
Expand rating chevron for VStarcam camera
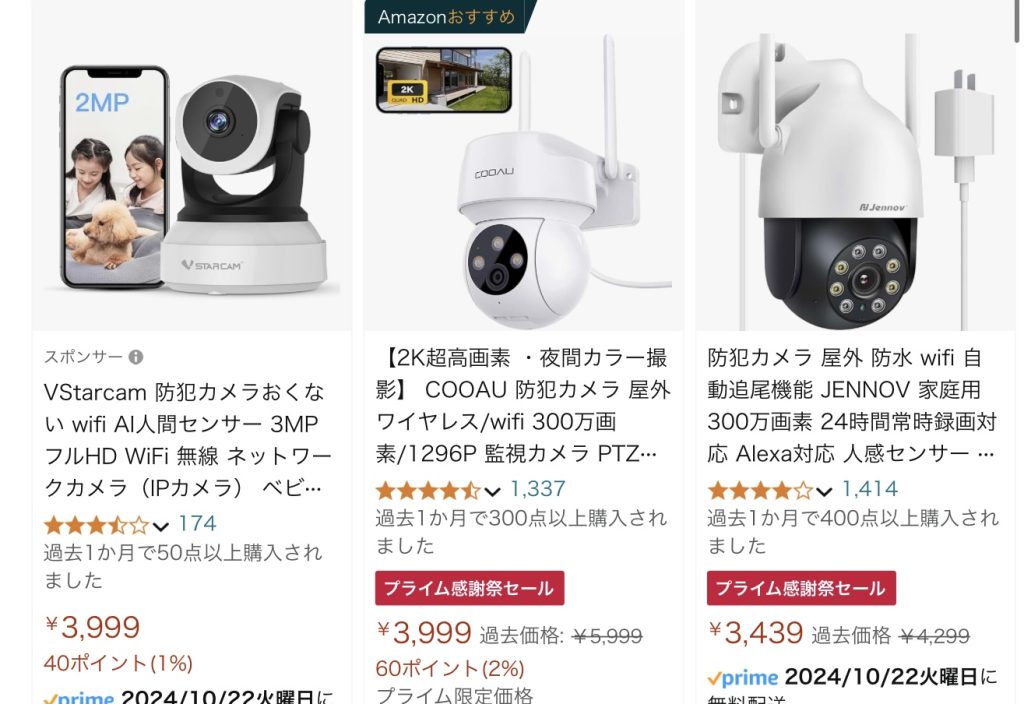click(x=161, y=526)
